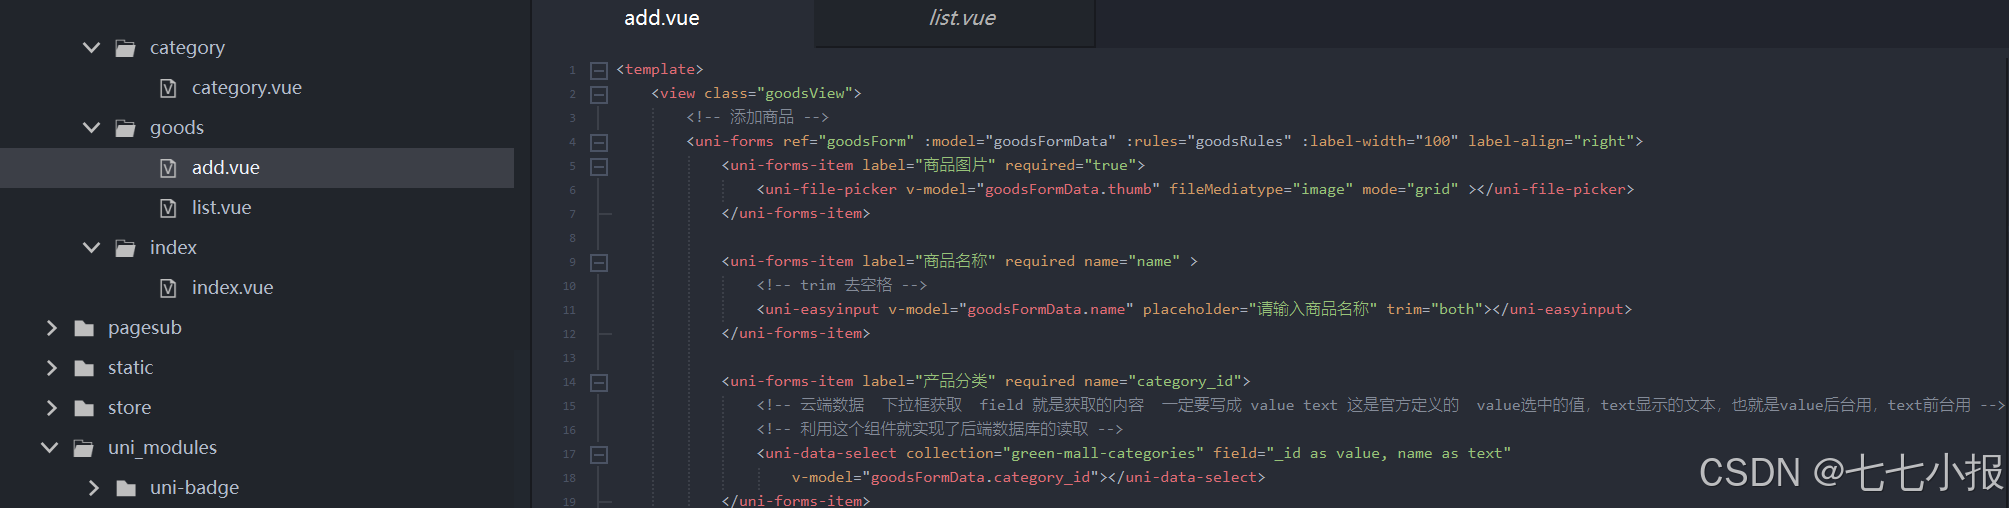The width and height of the screenshot is (2009, 508).
Task: Open category.vue in the file tree
Action: click(246, 88)
